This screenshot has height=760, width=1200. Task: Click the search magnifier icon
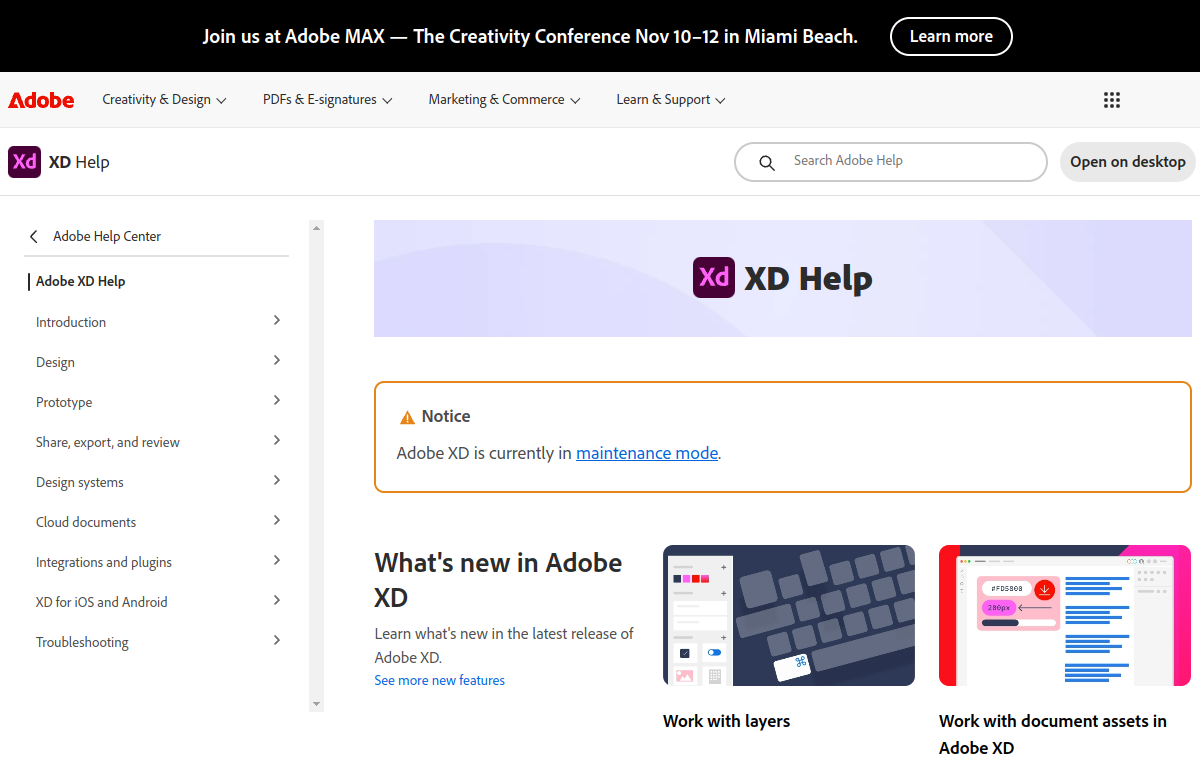767,162
